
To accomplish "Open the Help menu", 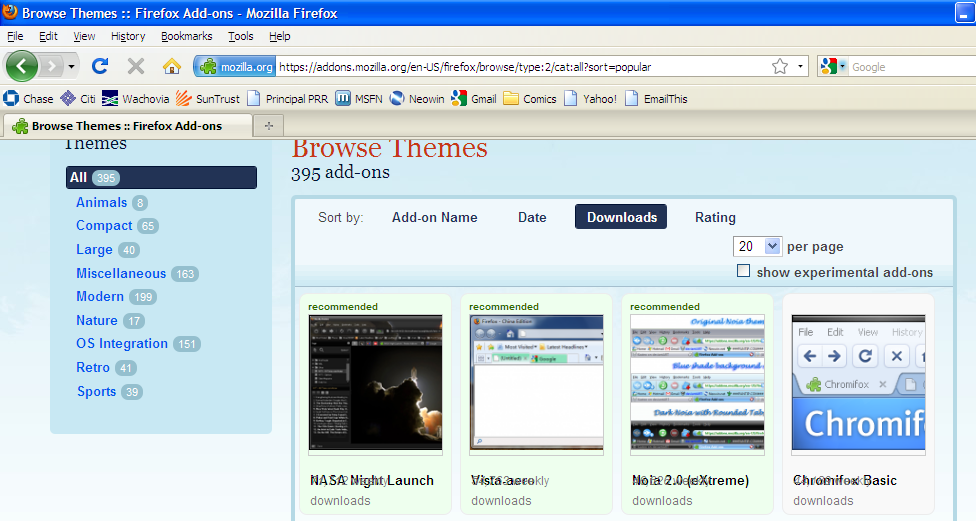I will tap(279, 36).
